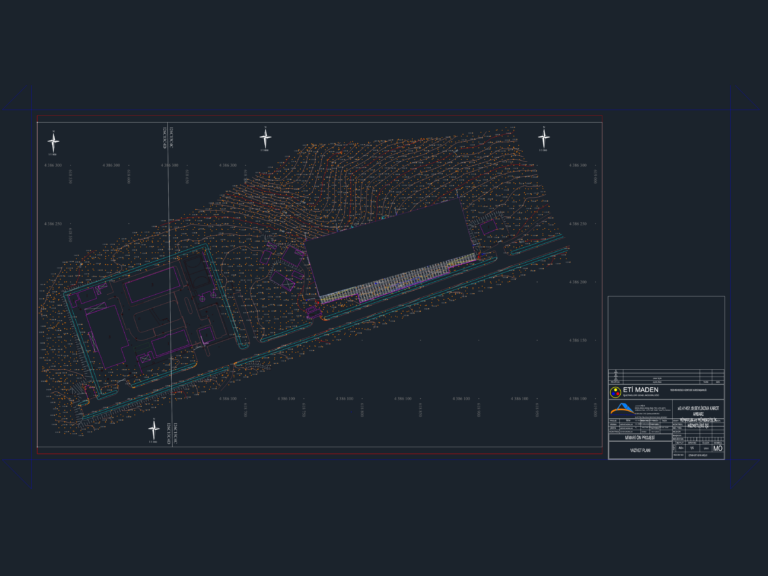
Task: Click the 4 386 150 grid coordinate label
Action: tap(577, 340)
